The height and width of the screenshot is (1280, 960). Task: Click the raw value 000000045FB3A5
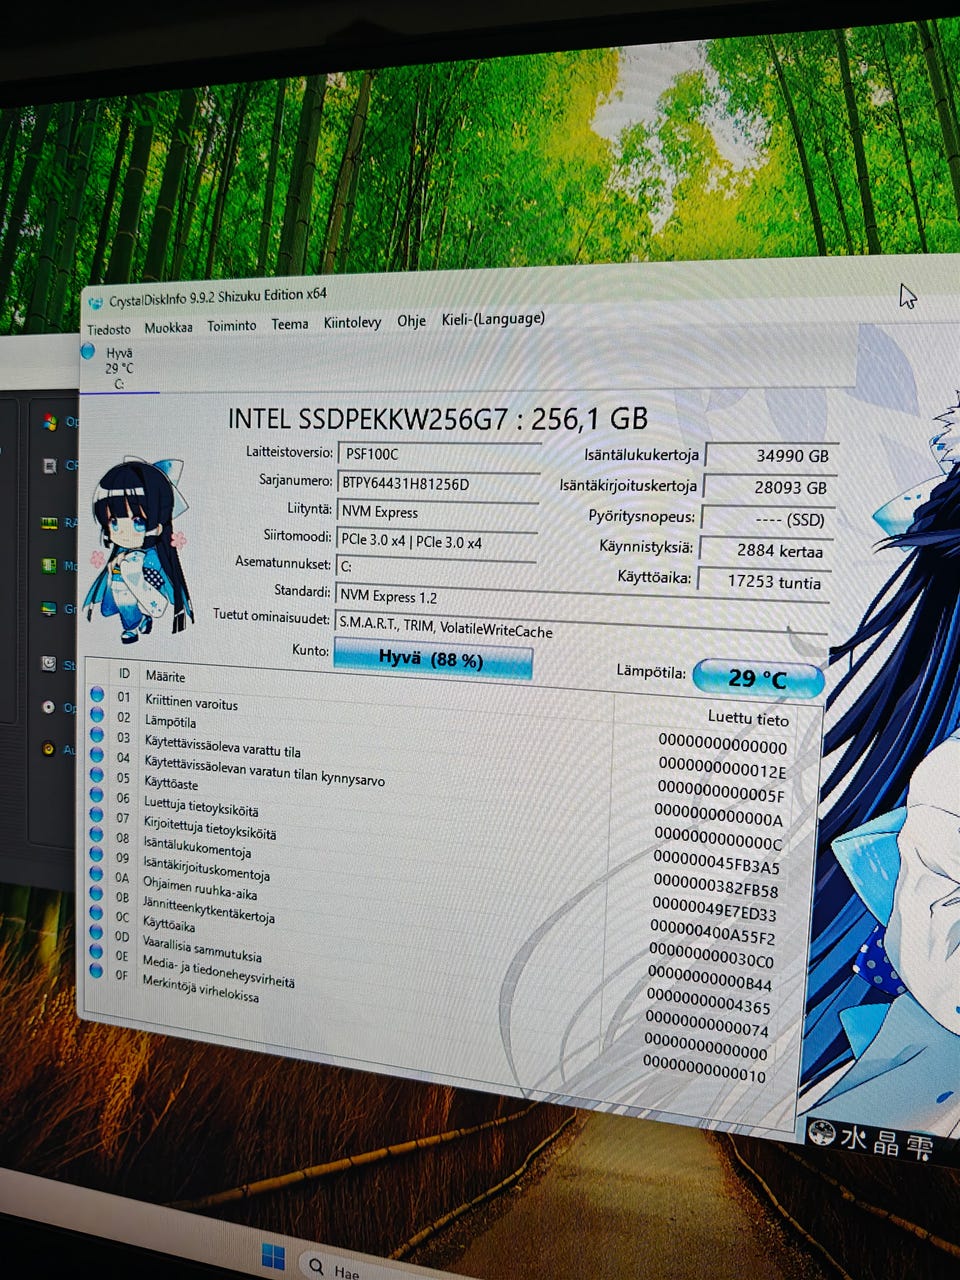coord(716,862)
